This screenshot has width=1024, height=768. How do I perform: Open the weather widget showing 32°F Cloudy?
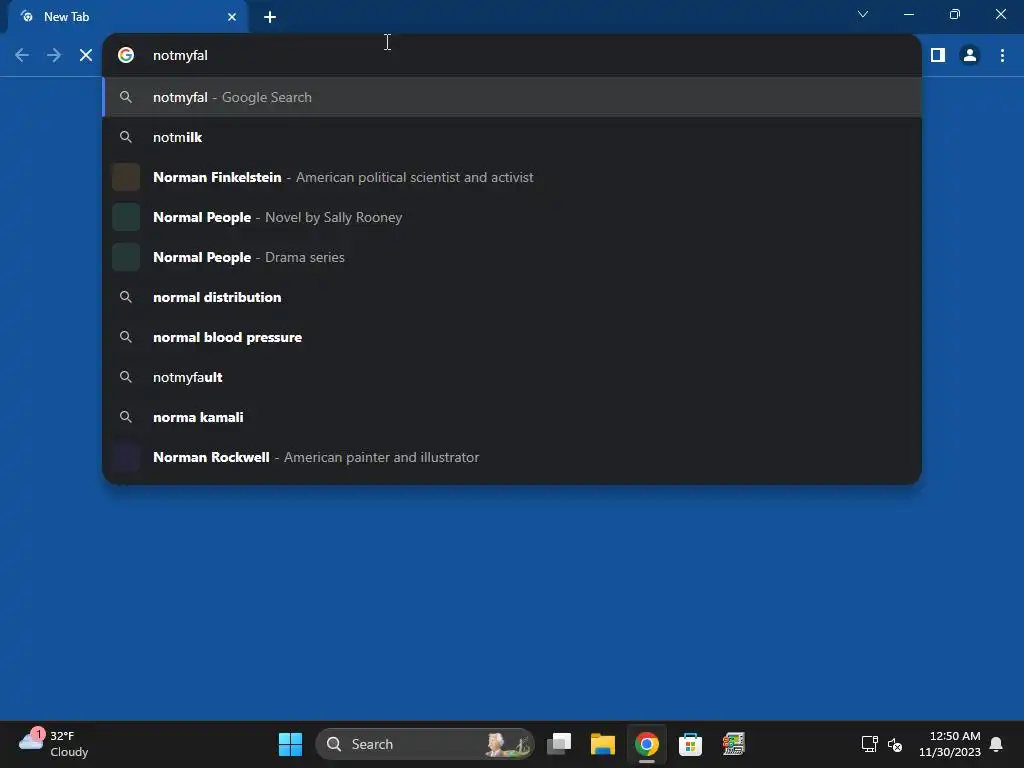tap(54, 744)
